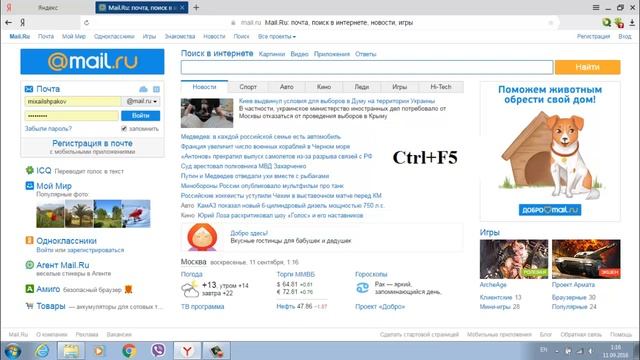Click the calendar icon in Почта panel
The height and width of the screenshot is (360, 640).
pos(156,89)
